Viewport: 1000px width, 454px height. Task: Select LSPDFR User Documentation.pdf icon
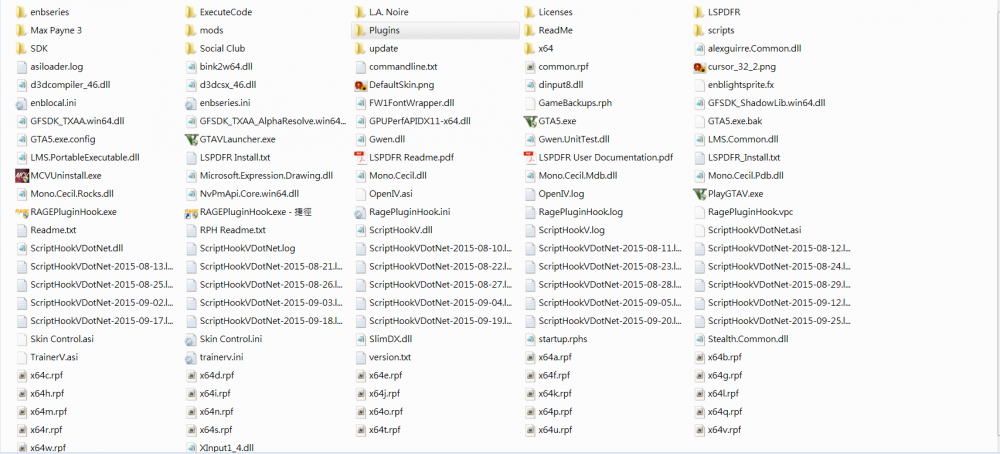[529, 157]
